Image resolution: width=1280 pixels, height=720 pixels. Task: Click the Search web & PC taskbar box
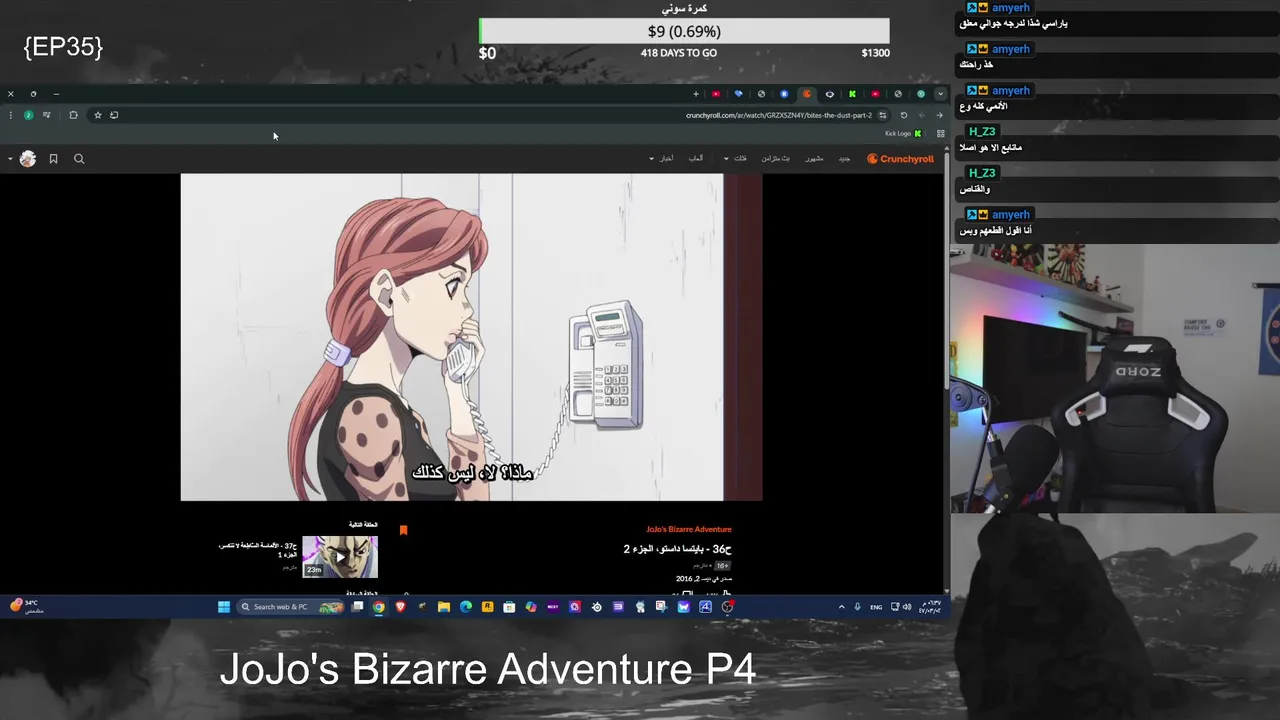pyautogui.click(x=291, y=606)
